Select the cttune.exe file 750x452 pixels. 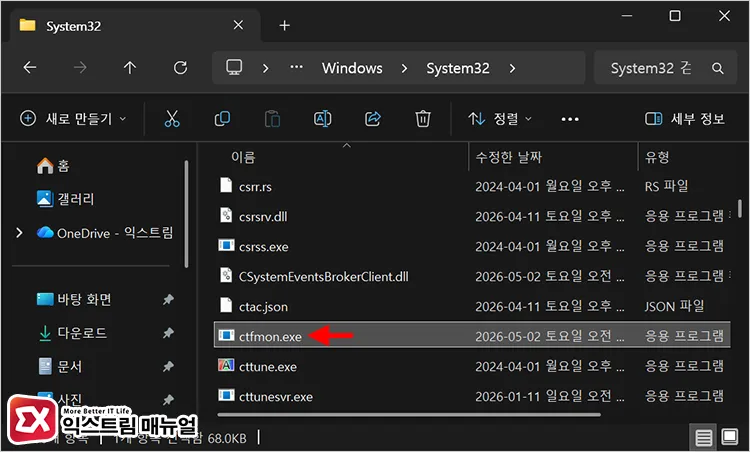(472, 366)
